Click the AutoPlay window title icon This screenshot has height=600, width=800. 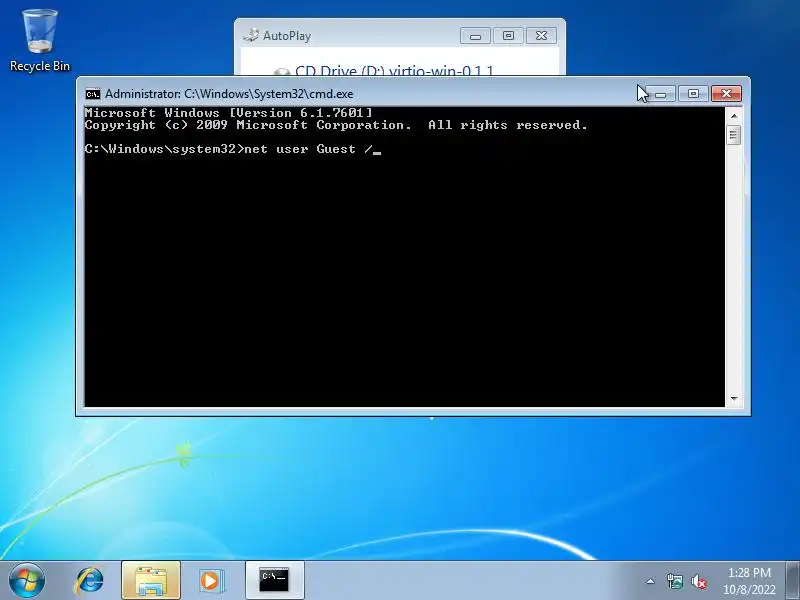tap(251, 35)
